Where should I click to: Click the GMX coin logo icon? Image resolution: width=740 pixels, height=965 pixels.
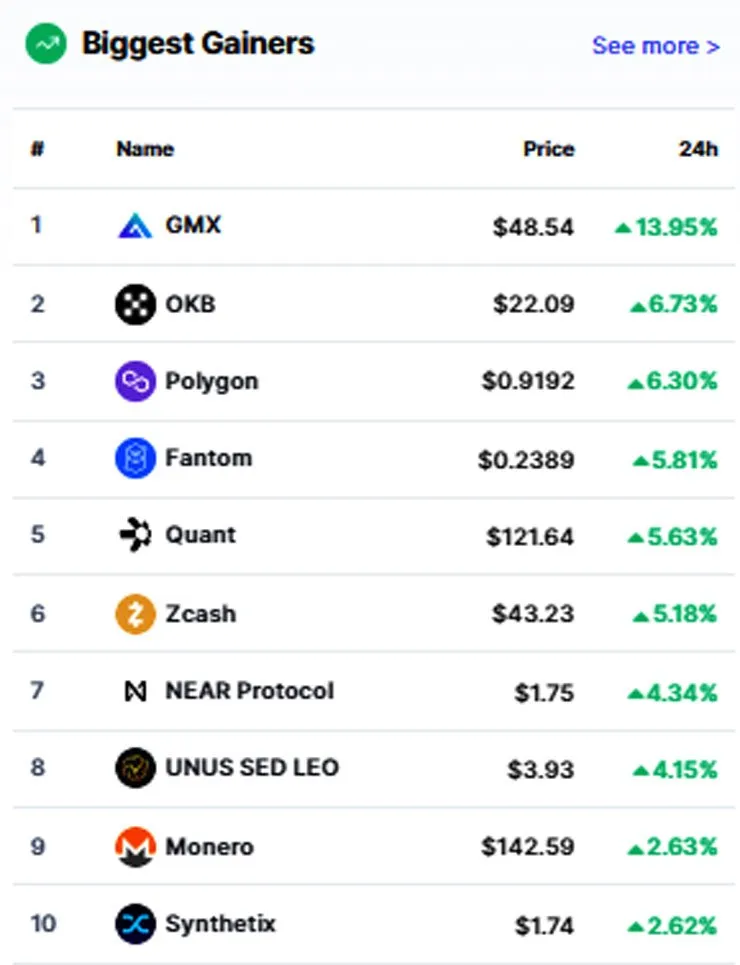135,226
